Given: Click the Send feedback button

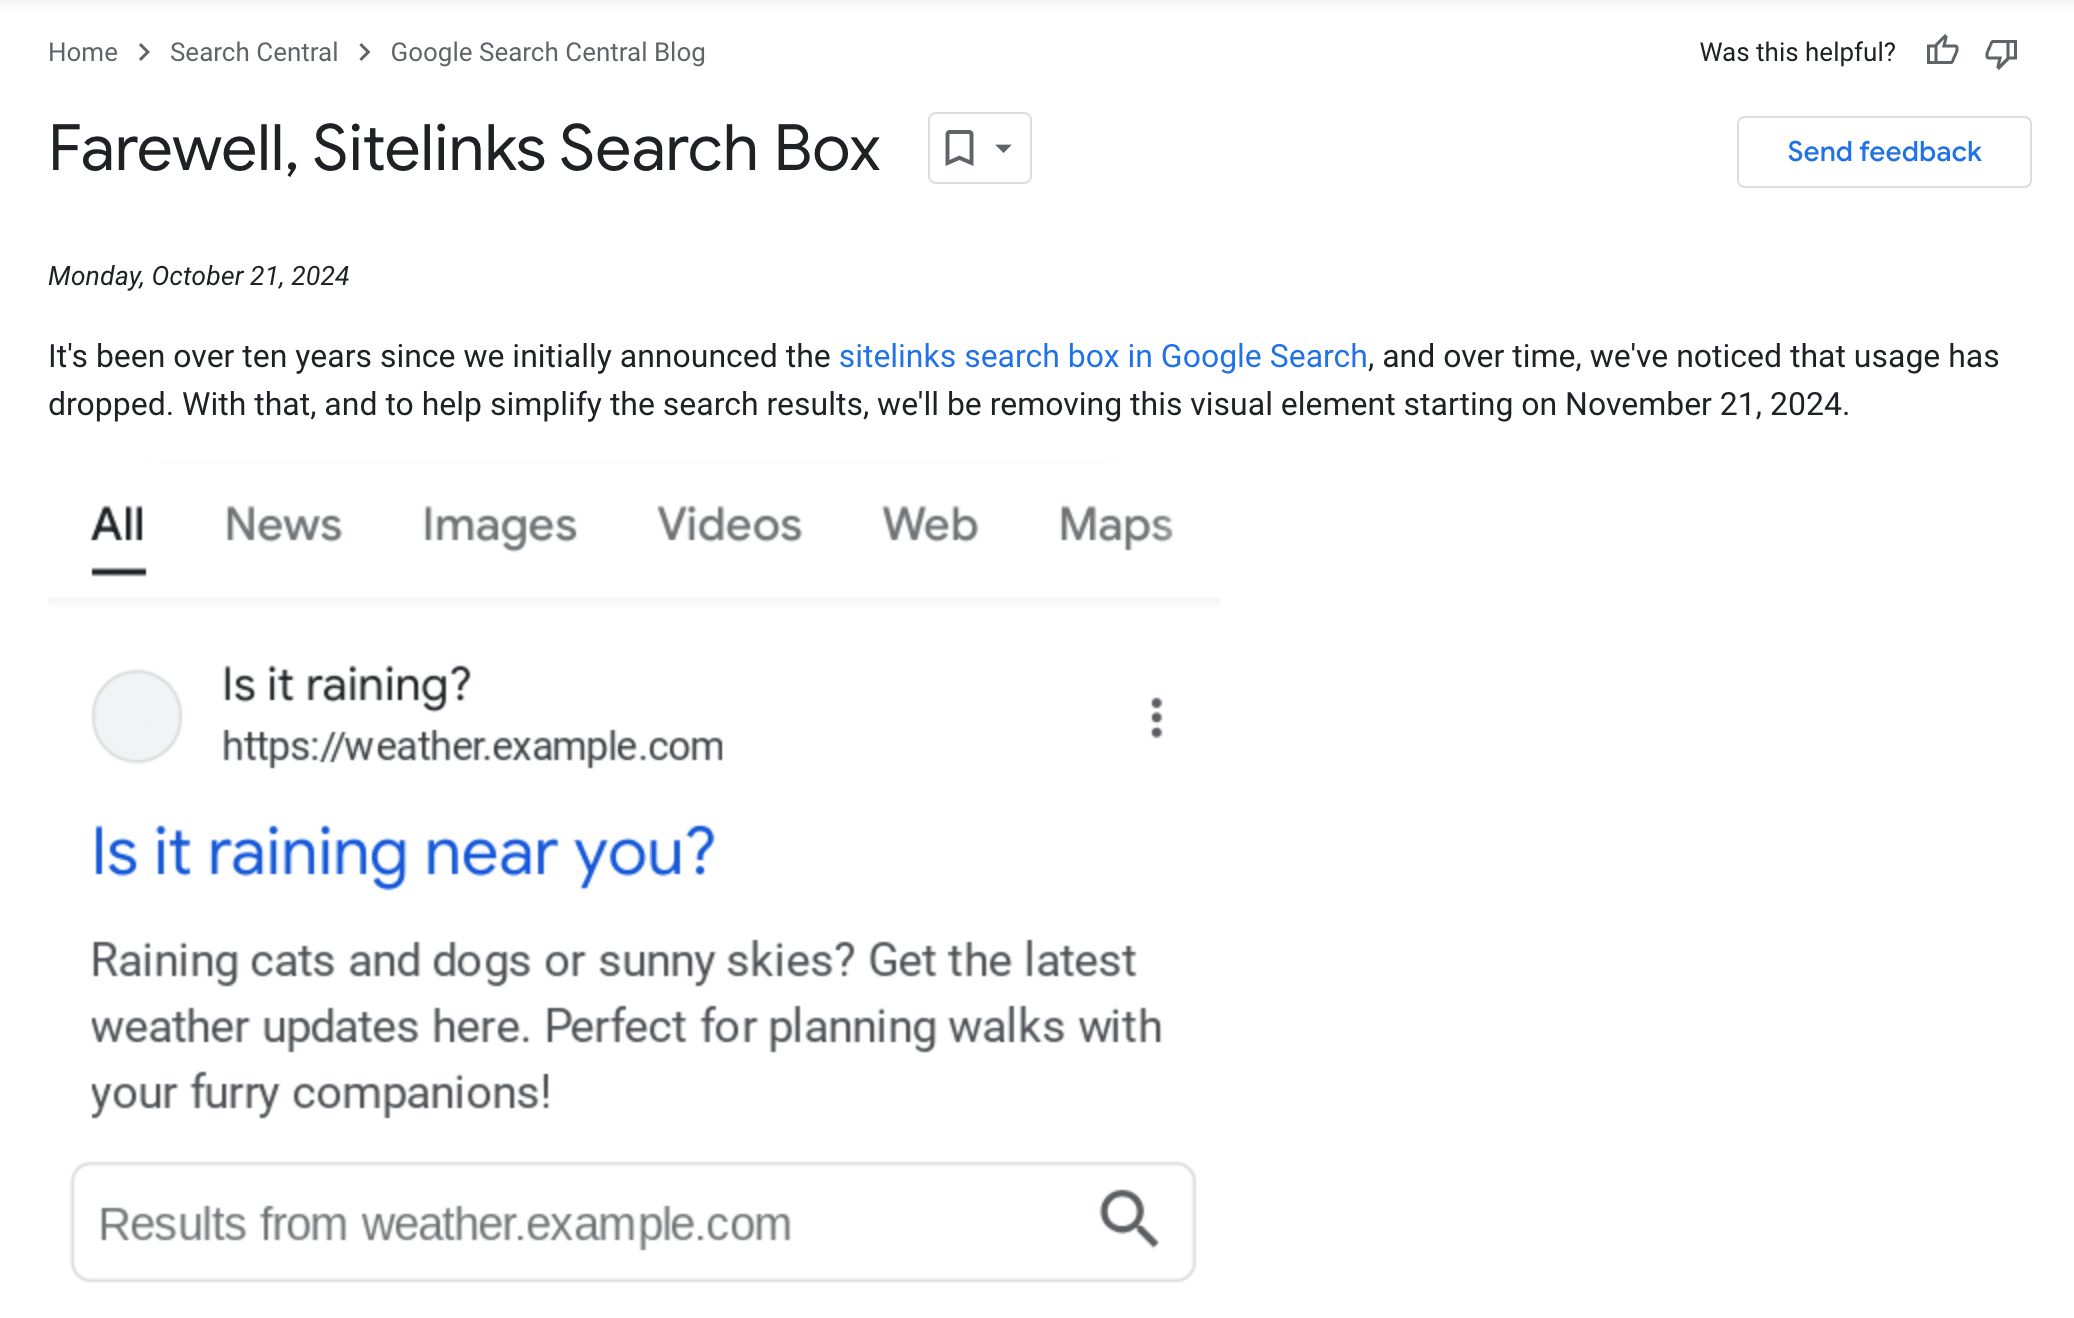Looking at the screenshot, I should click(1882, 151).
